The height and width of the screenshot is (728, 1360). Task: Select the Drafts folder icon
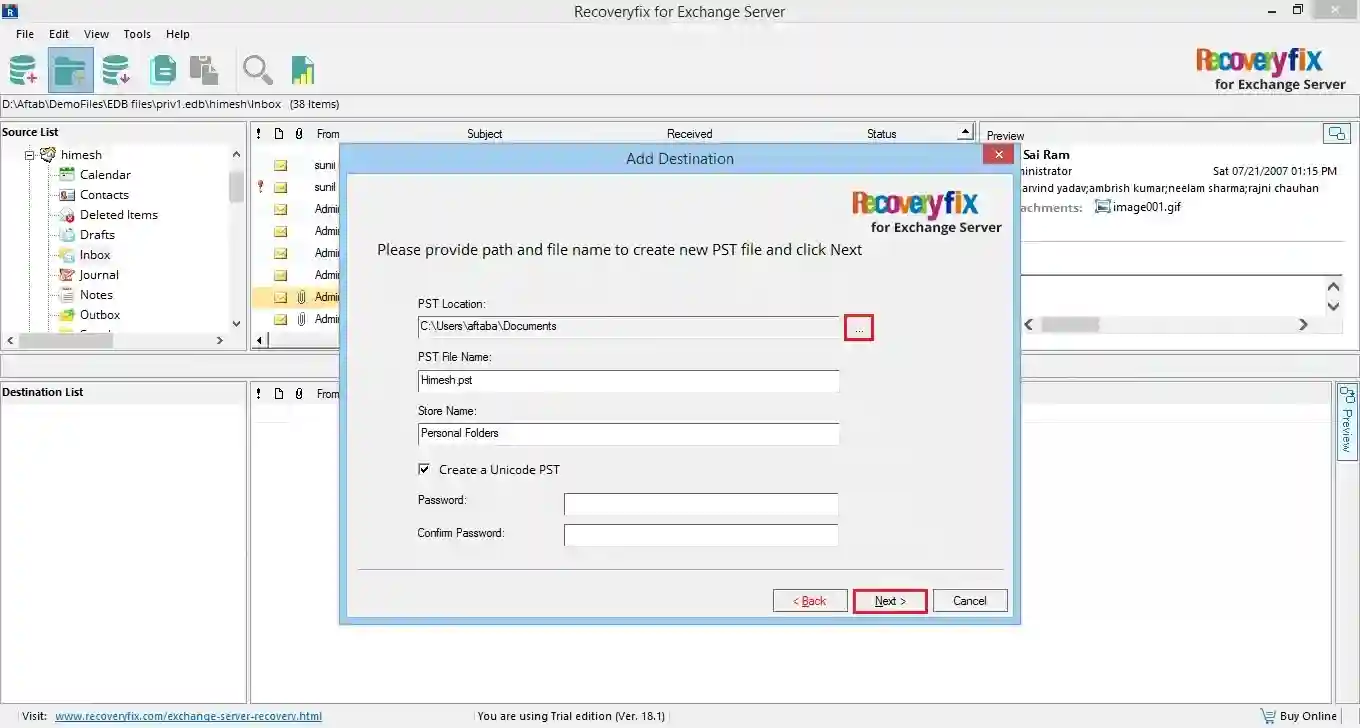pos(67,235)
